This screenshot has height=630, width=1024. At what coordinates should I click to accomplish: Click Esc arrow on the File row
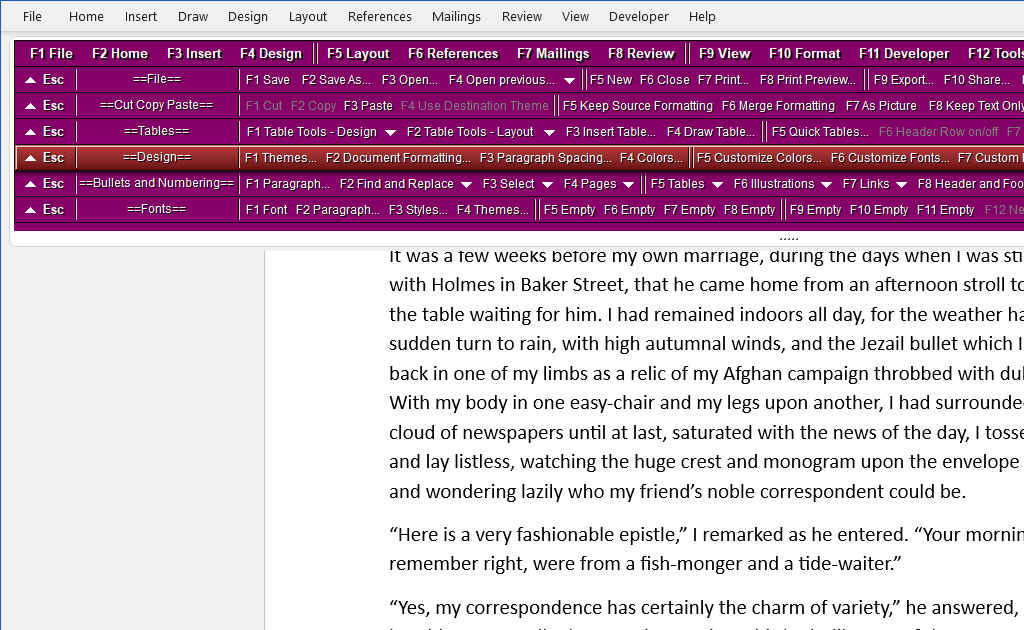pyautogui.click(x=44, y=80)
